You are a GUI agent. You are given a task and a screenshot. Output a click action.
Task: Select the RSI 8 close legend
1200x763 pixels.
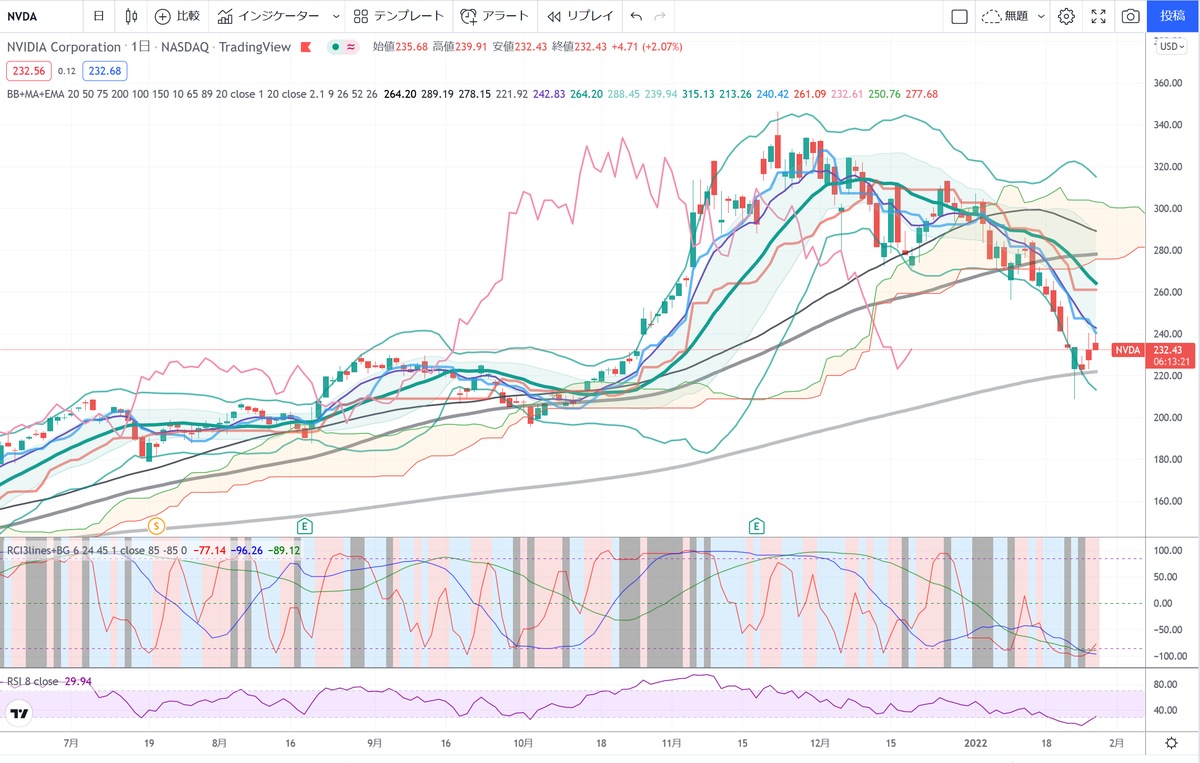(x=31, y=681)
